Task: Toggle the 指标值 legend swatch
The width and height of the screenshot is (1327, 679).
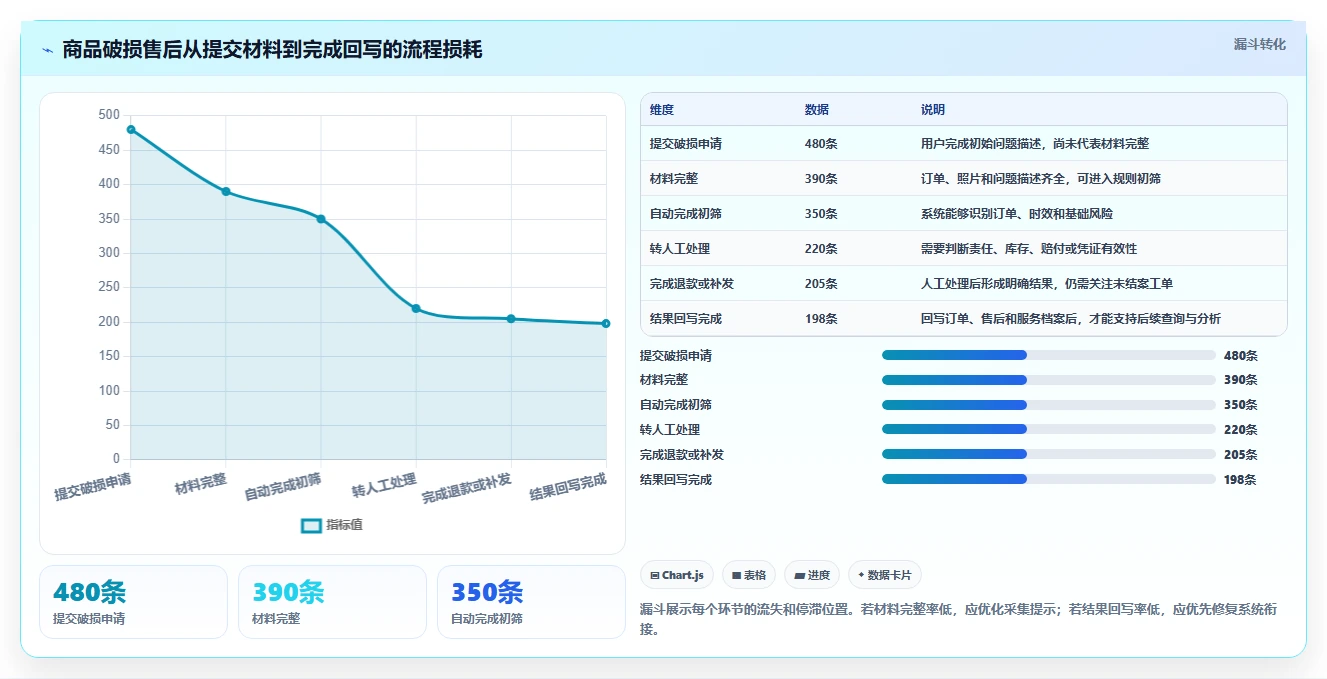Action: (x=311, y=525)
